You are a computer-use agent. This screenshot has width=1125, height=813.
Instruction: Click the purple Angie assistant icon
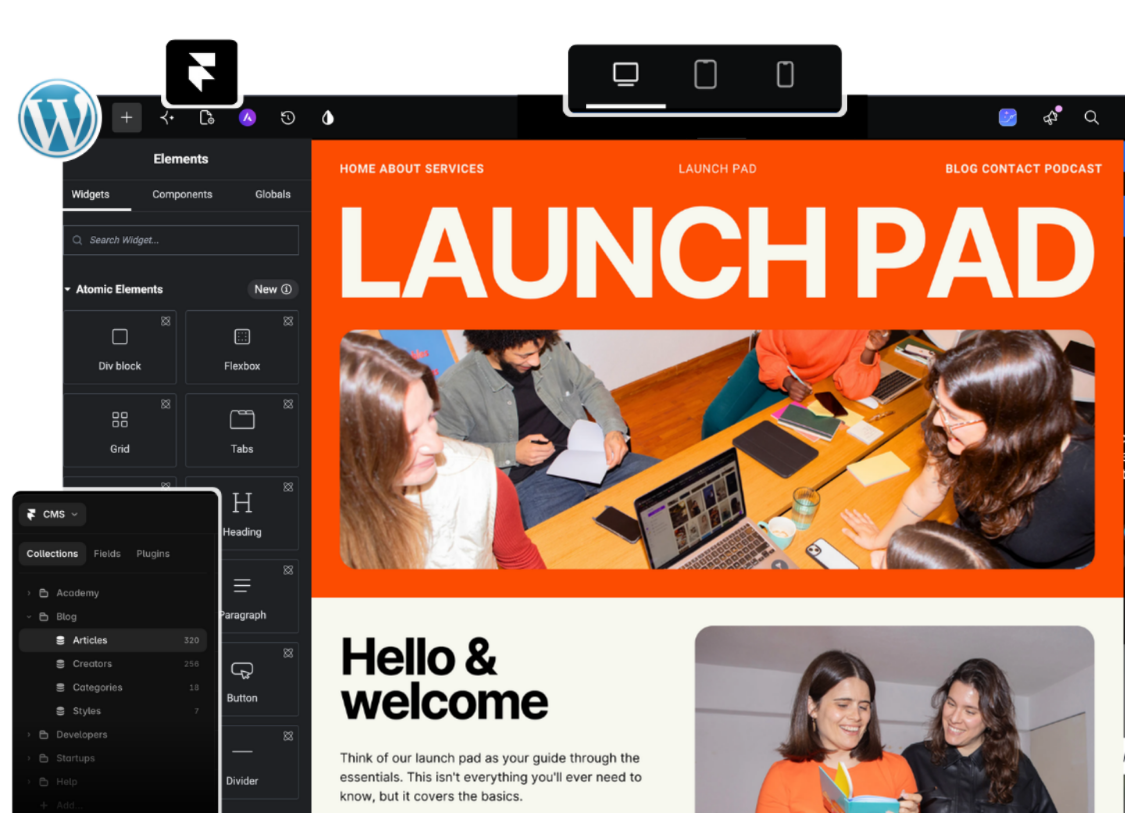click(x=248, y=118)
